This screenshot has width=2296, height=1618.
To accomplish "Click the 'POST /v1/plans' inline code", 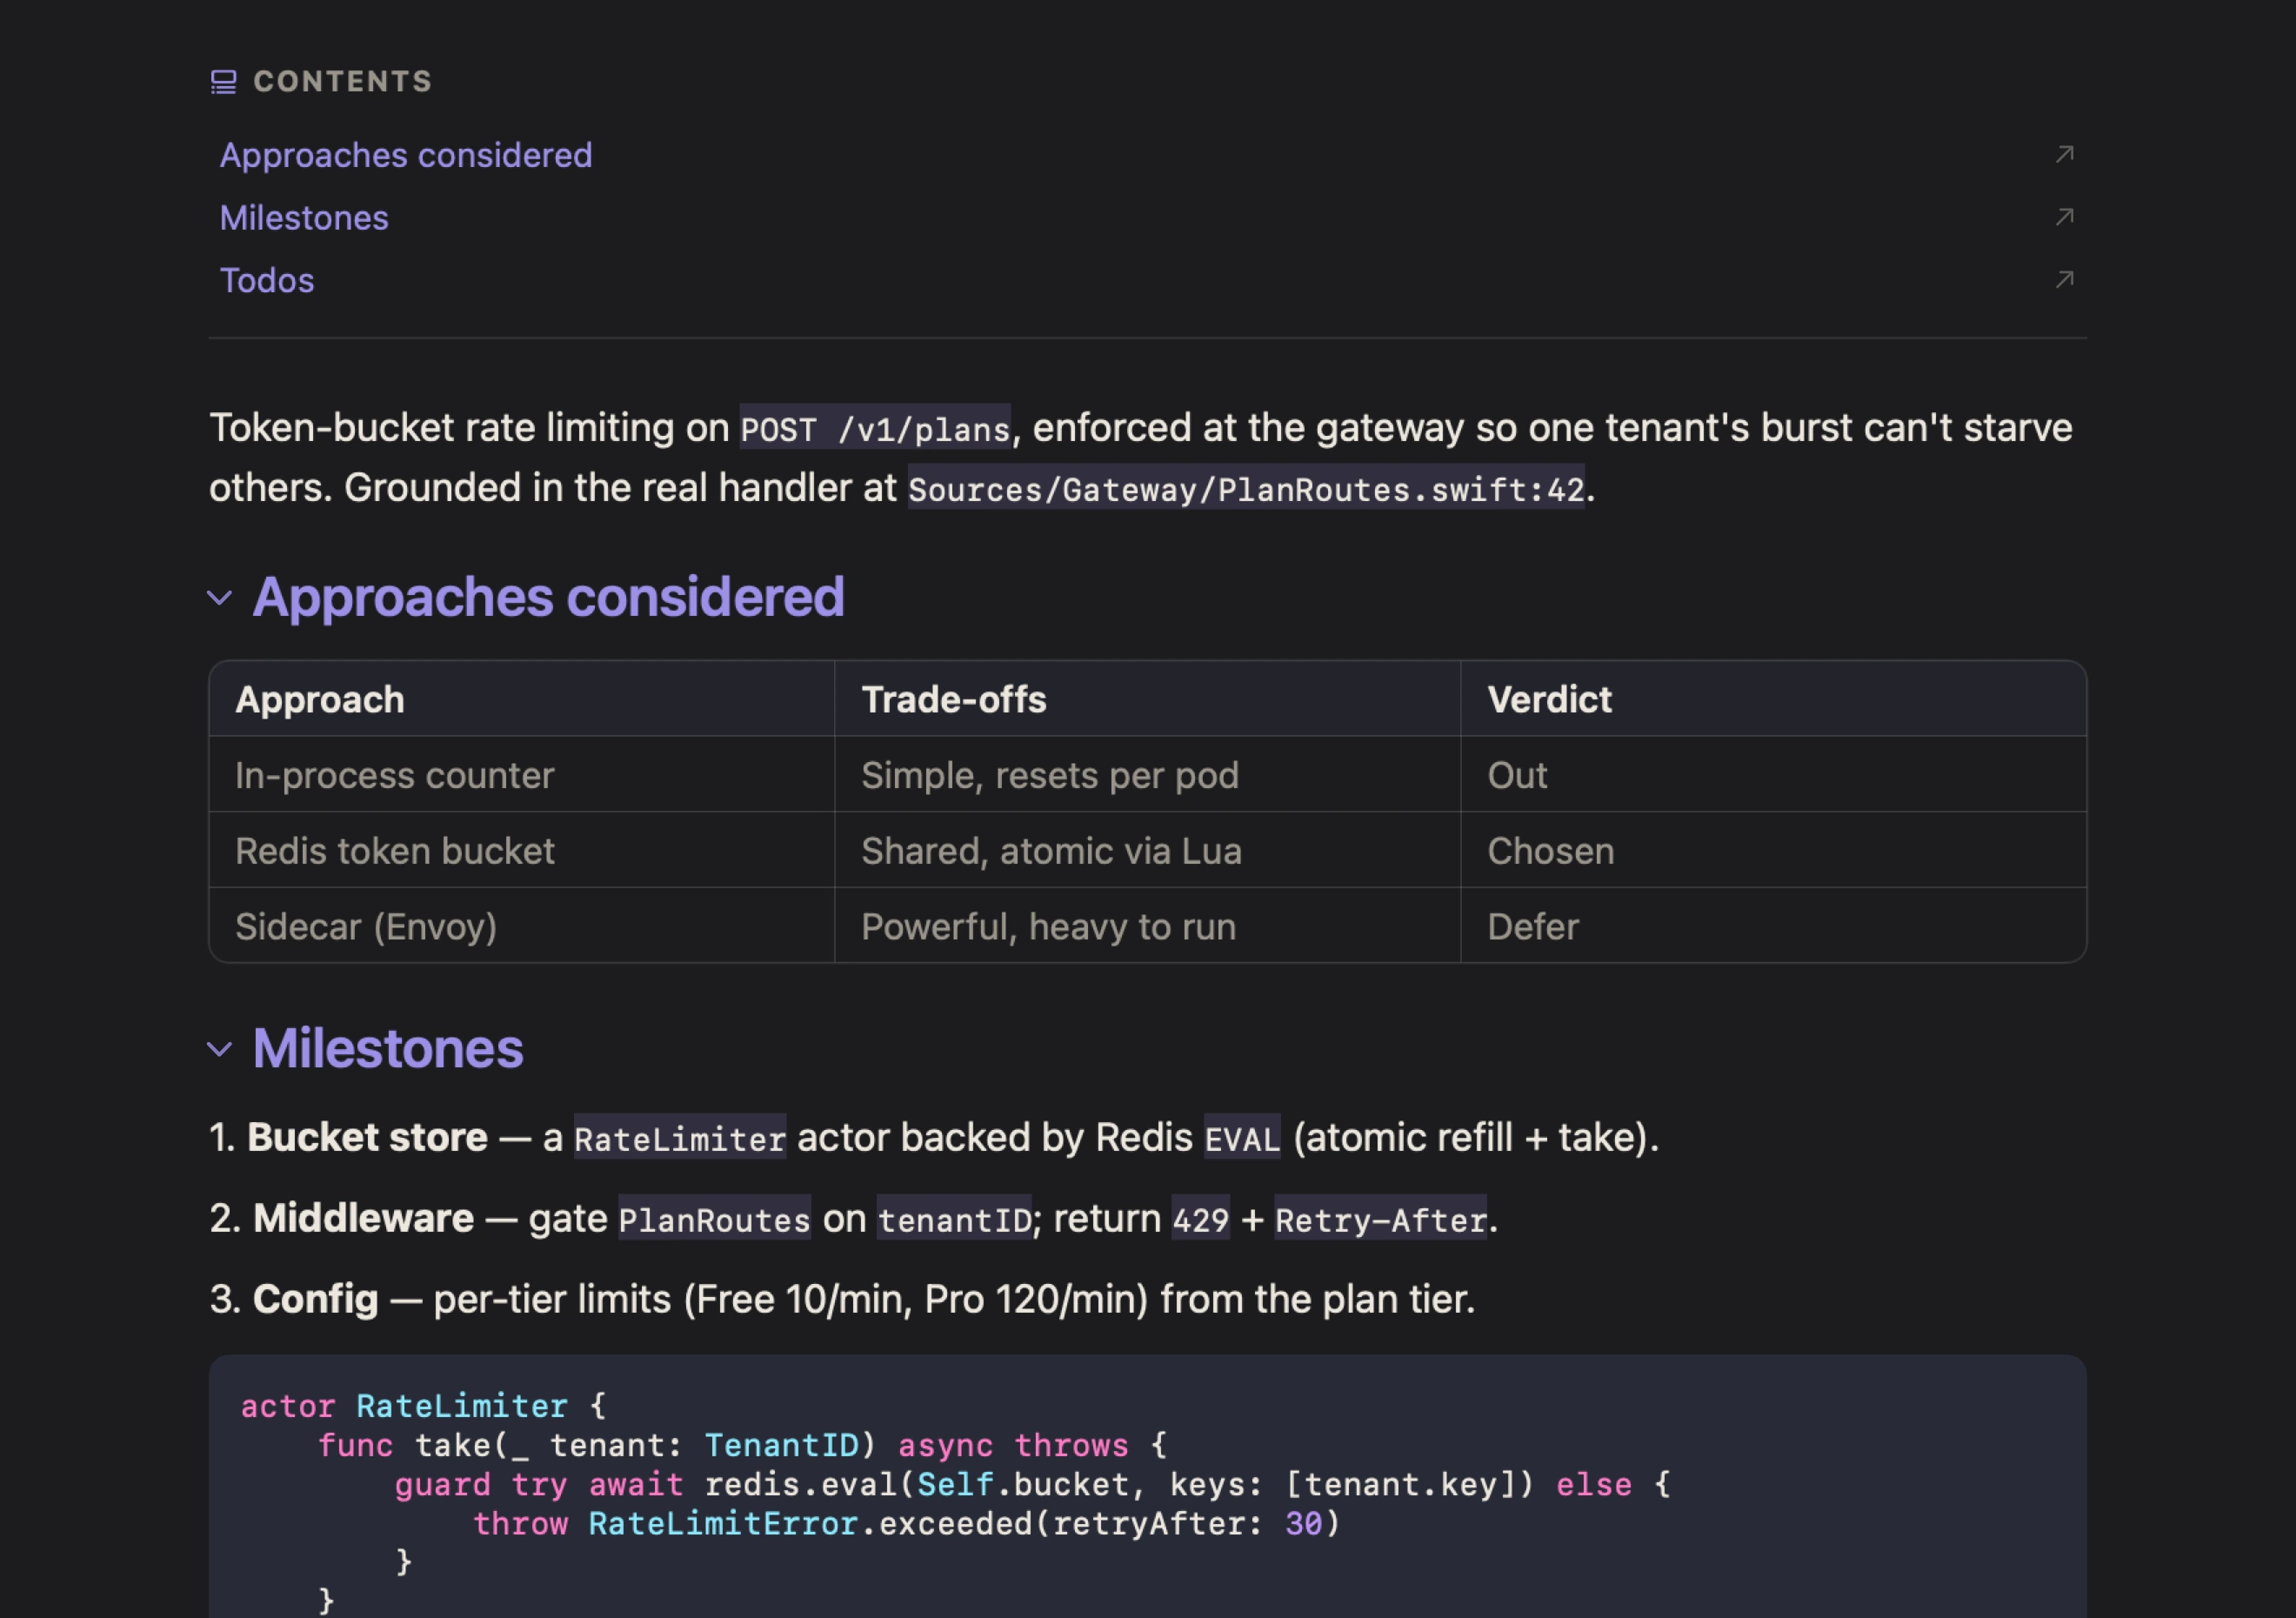I will tap(875, 428).
